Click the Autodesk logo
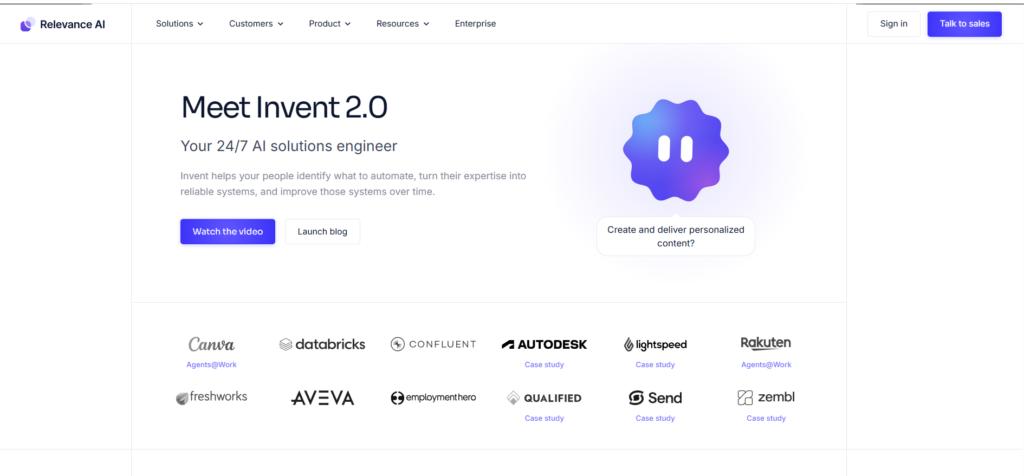1024x476 pixels. coord(544,344)
